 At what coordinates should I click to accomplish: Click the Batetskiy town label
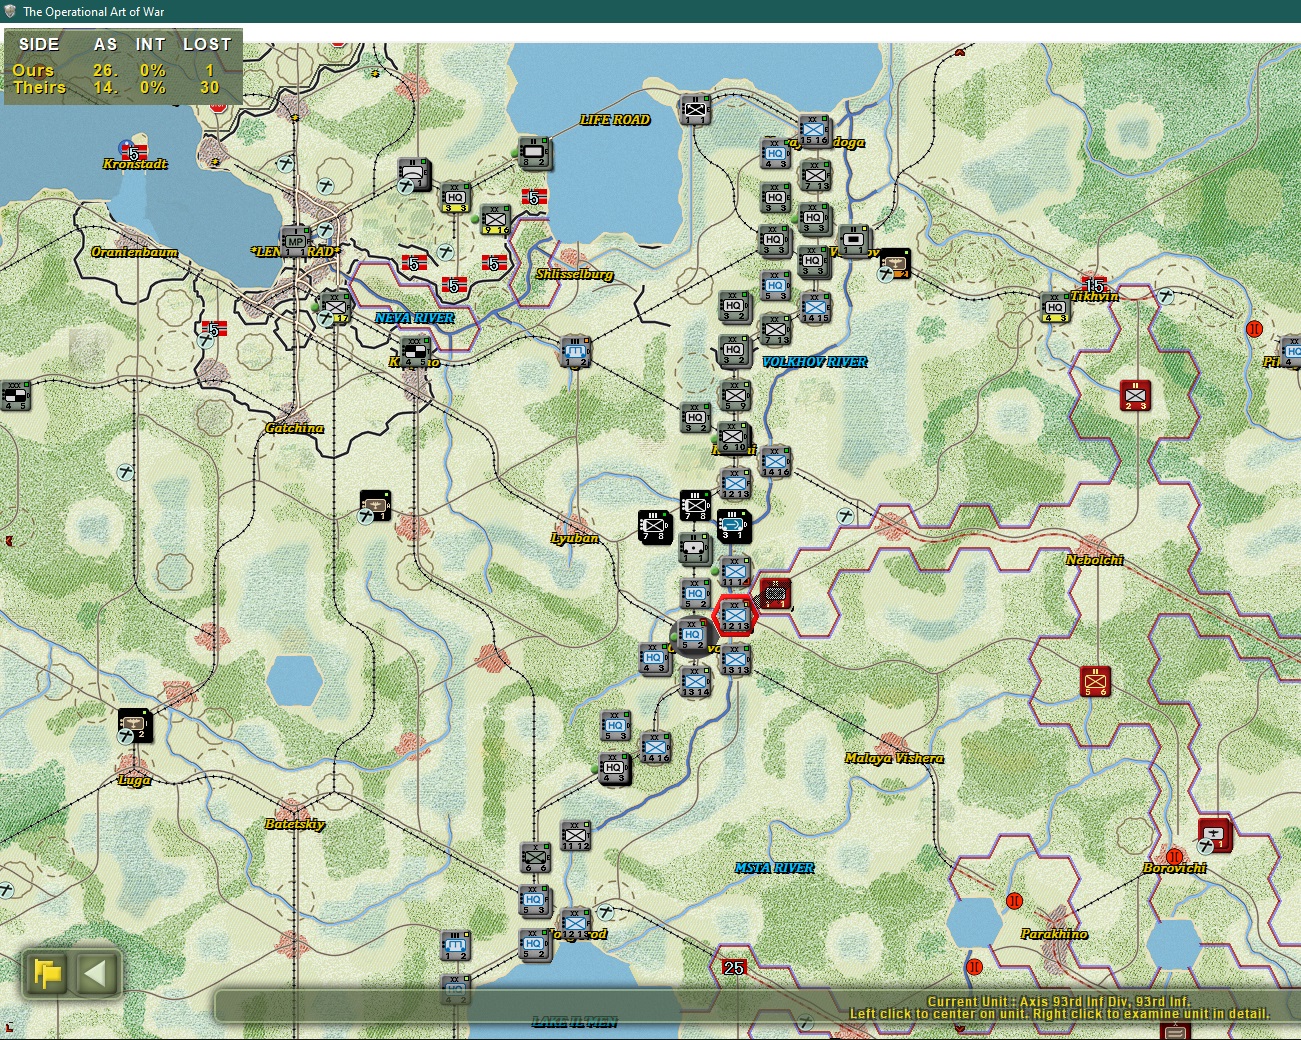point(294,824)
